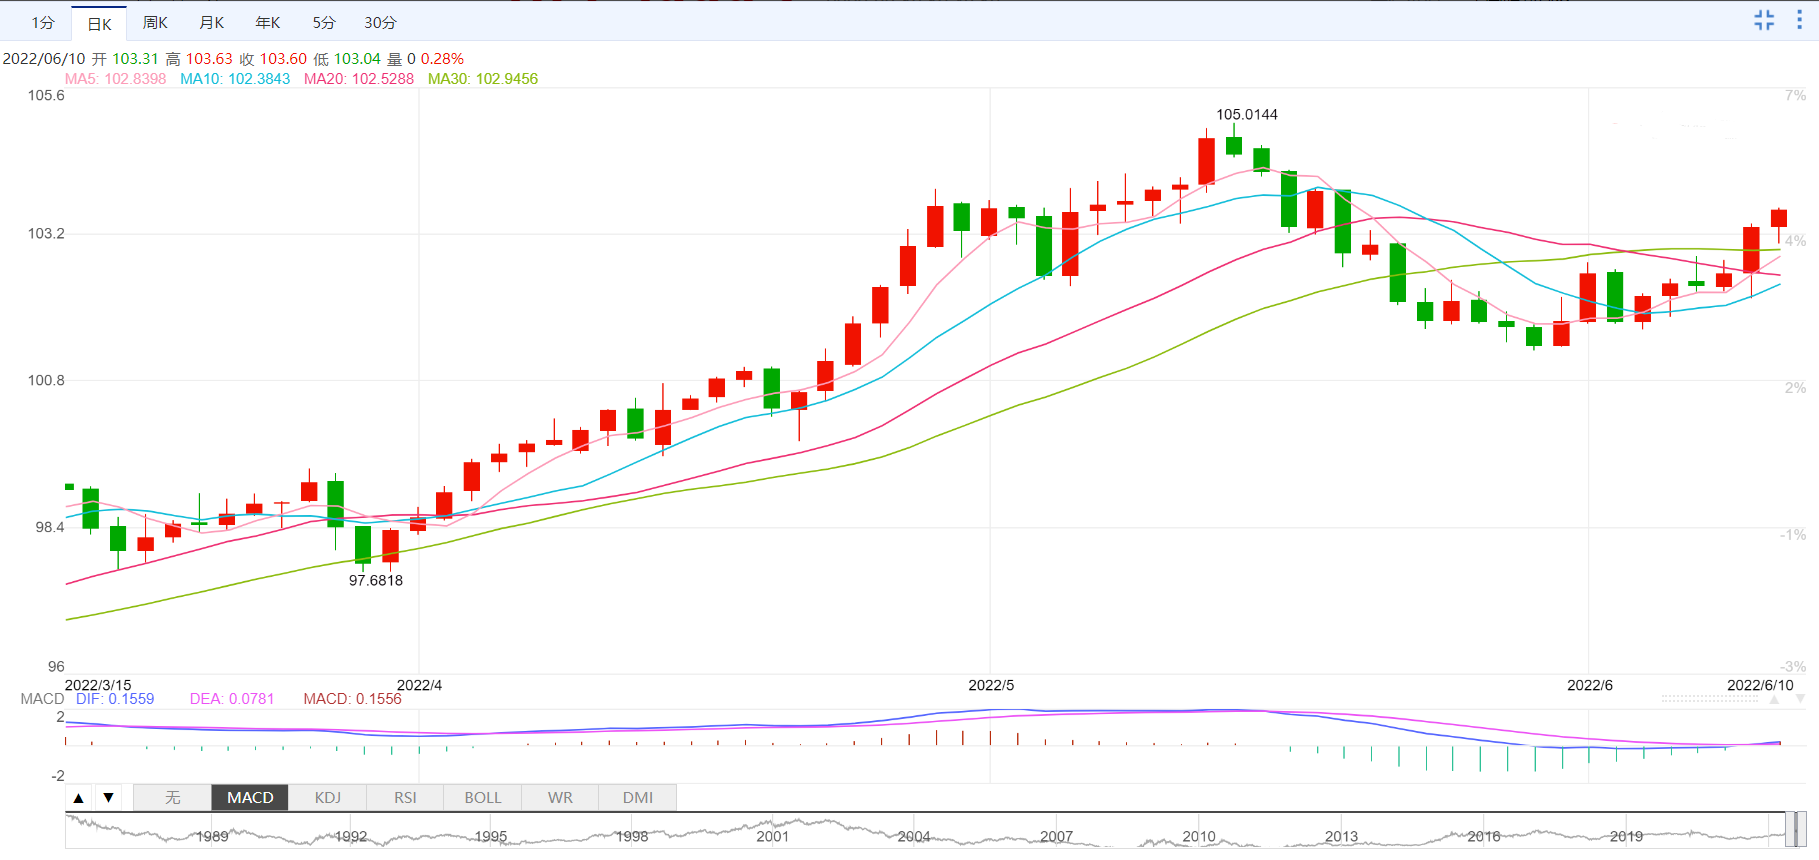The height and width of the screenshot is (860, 1819).
Task: Click the timeline overview near 2001
Action: (772, 837)
